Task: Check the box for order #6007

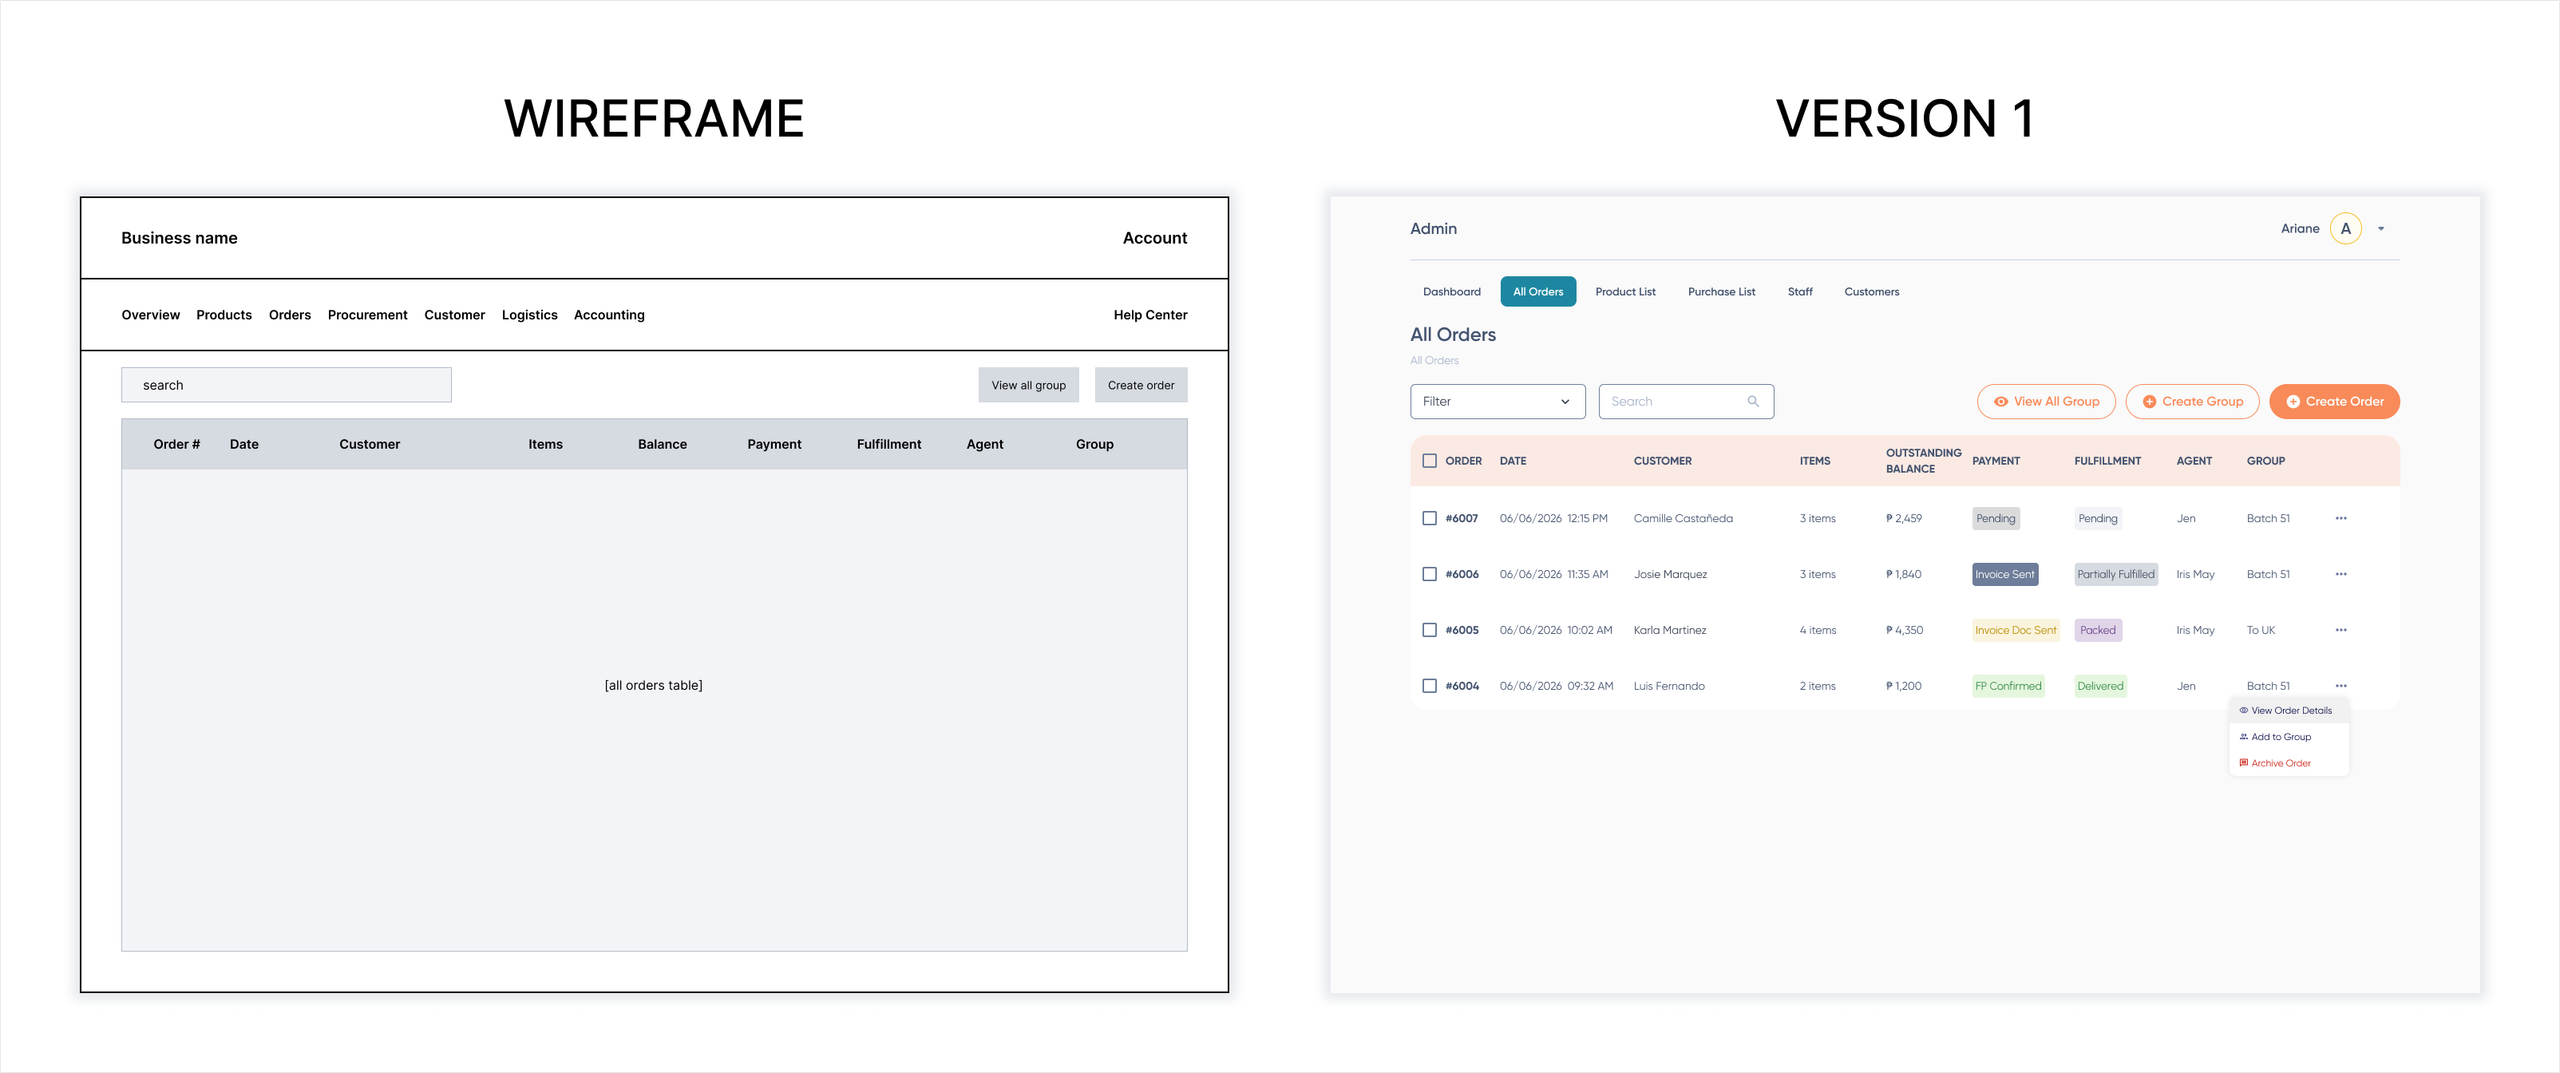Action: 1429,518
